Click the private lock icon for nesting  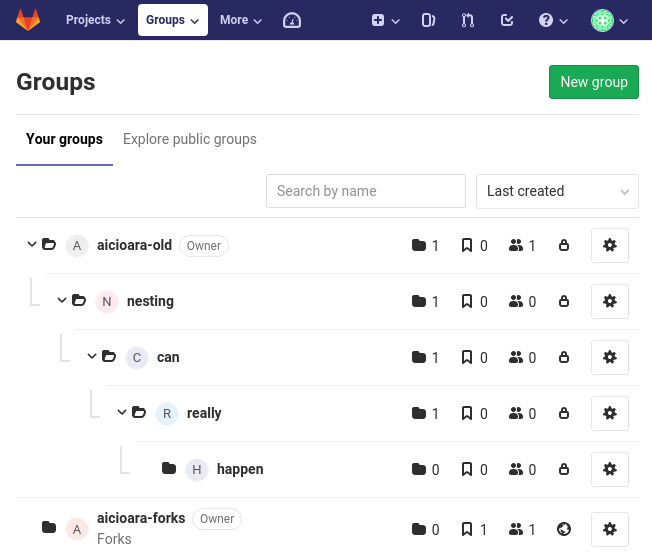click(564, 301)
